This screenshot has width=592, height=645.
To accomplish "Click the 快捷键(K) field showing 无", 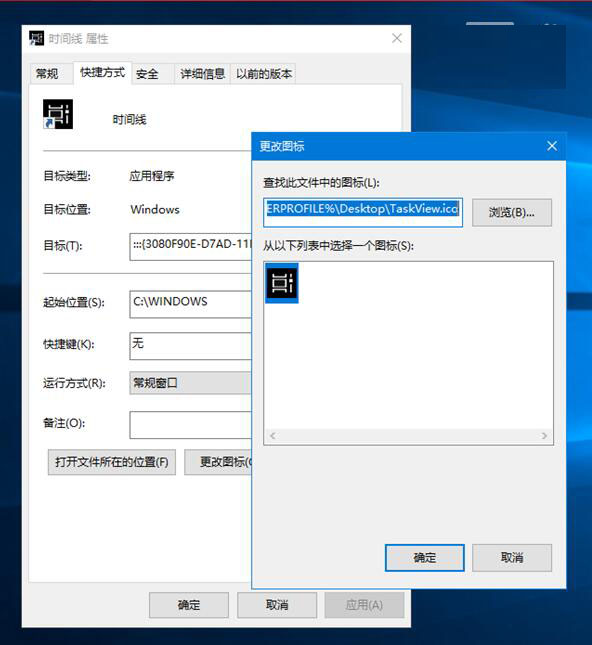I will pos(190,346).
